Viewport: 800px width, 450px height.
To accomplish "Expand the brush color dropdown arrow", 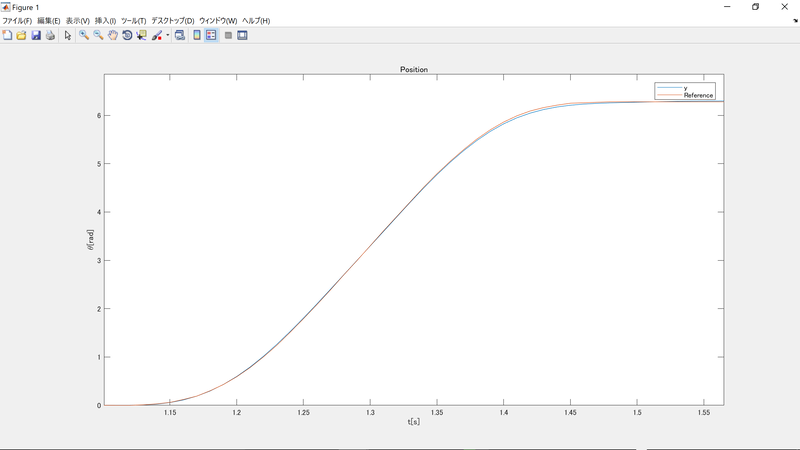I will pos(167,35).
